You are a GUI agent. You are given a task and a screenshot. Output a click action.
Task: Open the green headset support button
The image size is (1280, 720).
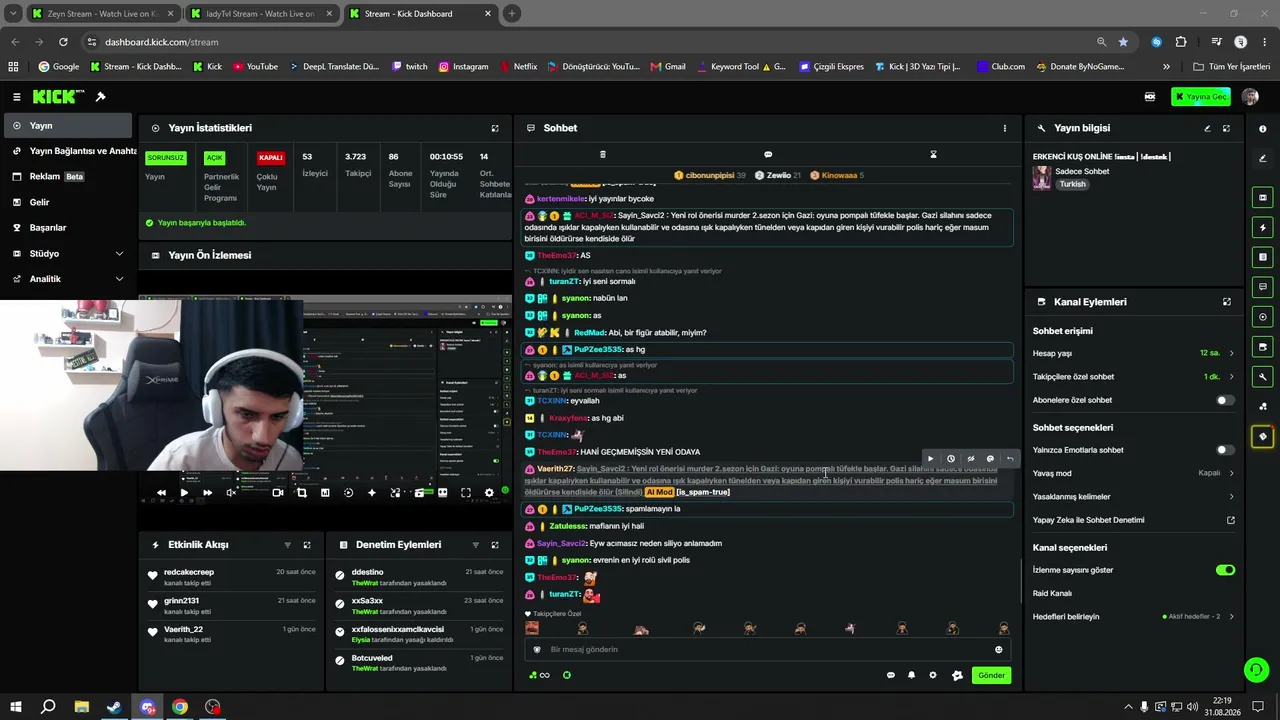click(x=1256, y=669)
